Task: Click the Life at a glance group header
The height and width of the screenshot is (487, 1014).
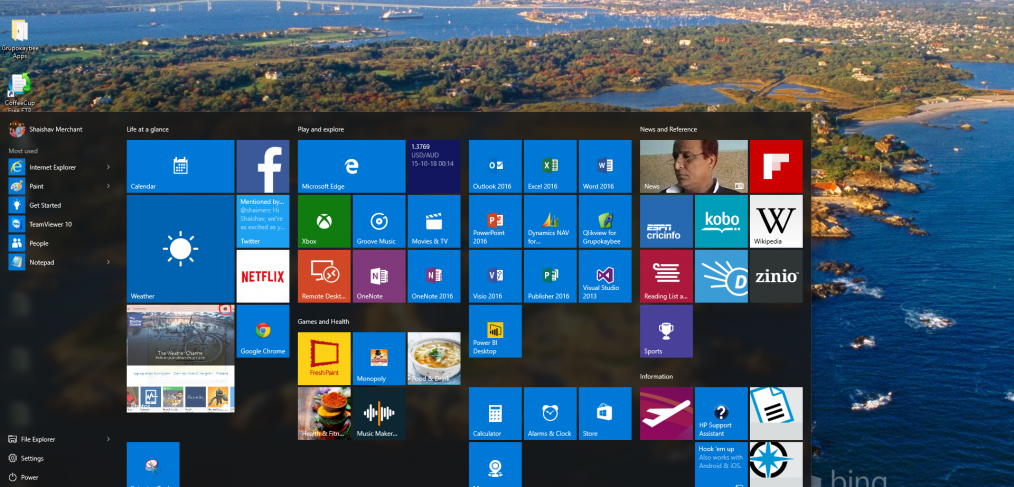Action: tap(147, 129)
